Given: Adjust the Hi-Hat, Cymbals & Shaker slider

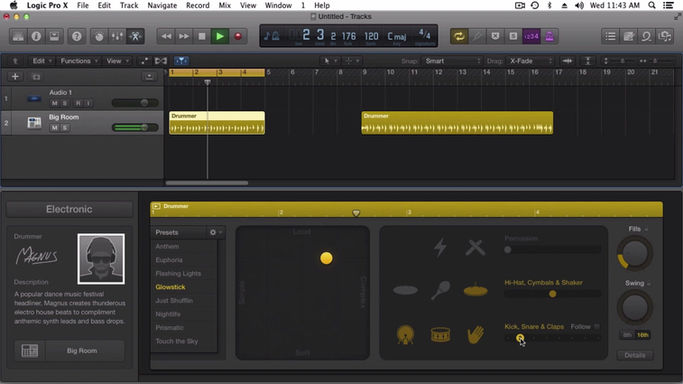Looking at the screenshot, I should coord(552,294).
